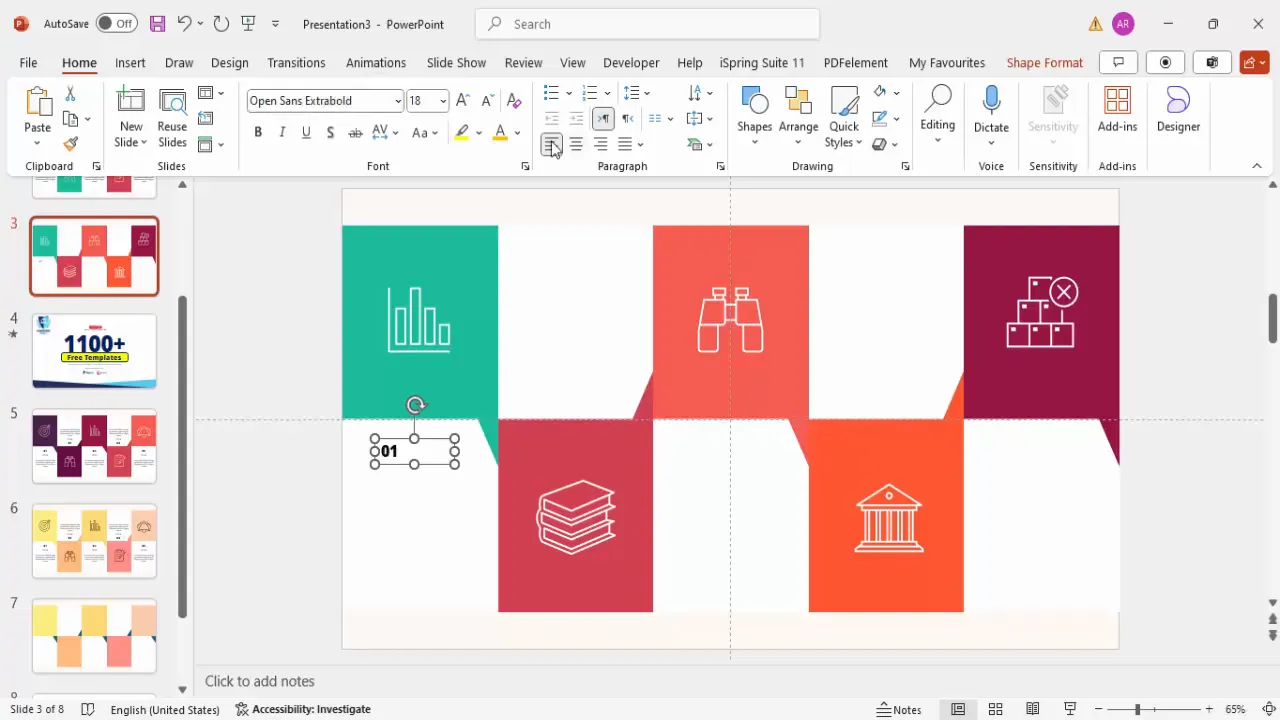
Task: Click the Undo arrow
Action: [183, 24]
